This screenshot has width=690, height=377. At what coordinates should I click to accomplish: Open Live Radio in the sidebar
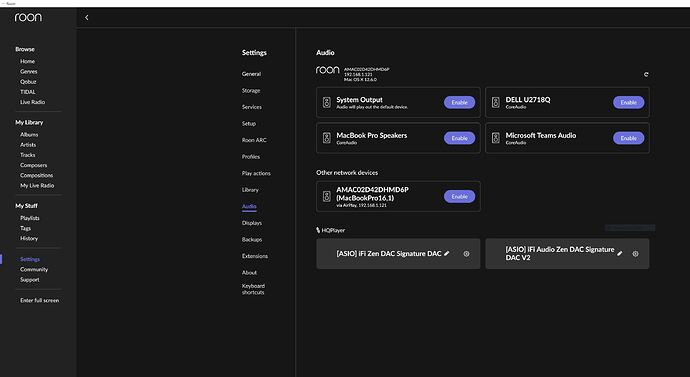[33, 102]
